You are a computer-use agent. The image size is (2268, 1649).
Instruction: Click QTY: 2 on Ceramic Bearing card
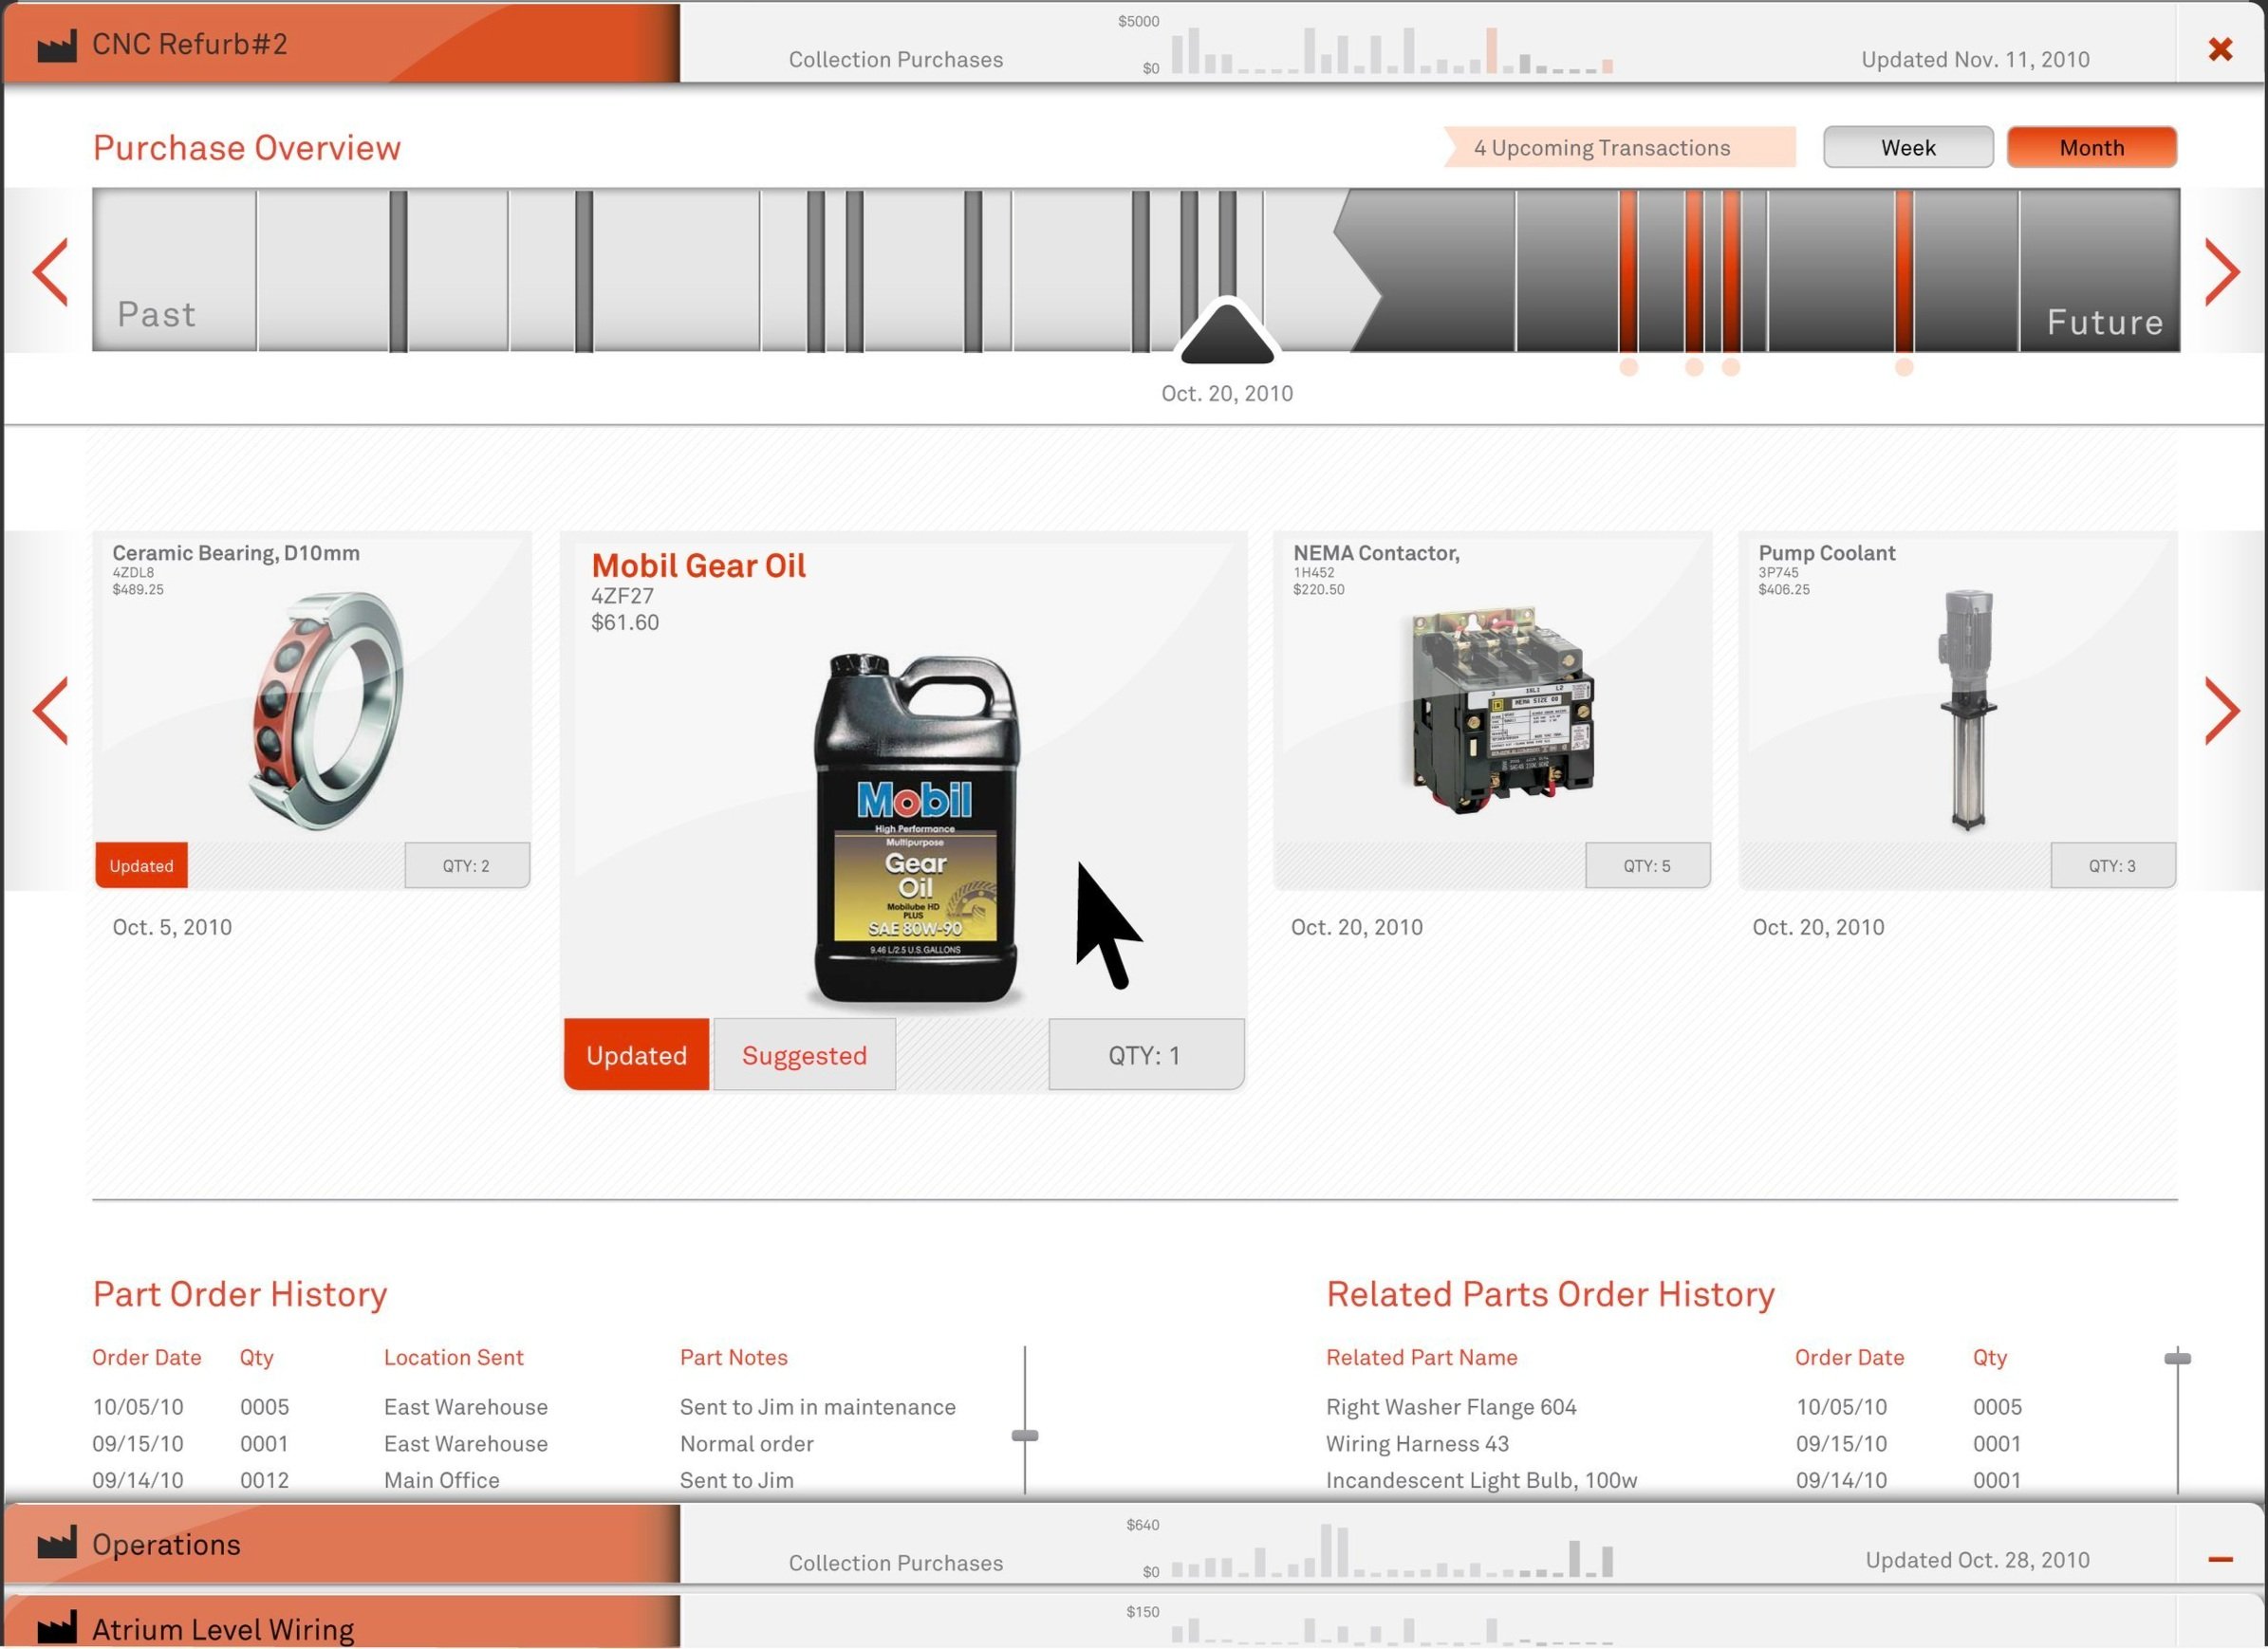pyautogui.click(x=467, y=866)
